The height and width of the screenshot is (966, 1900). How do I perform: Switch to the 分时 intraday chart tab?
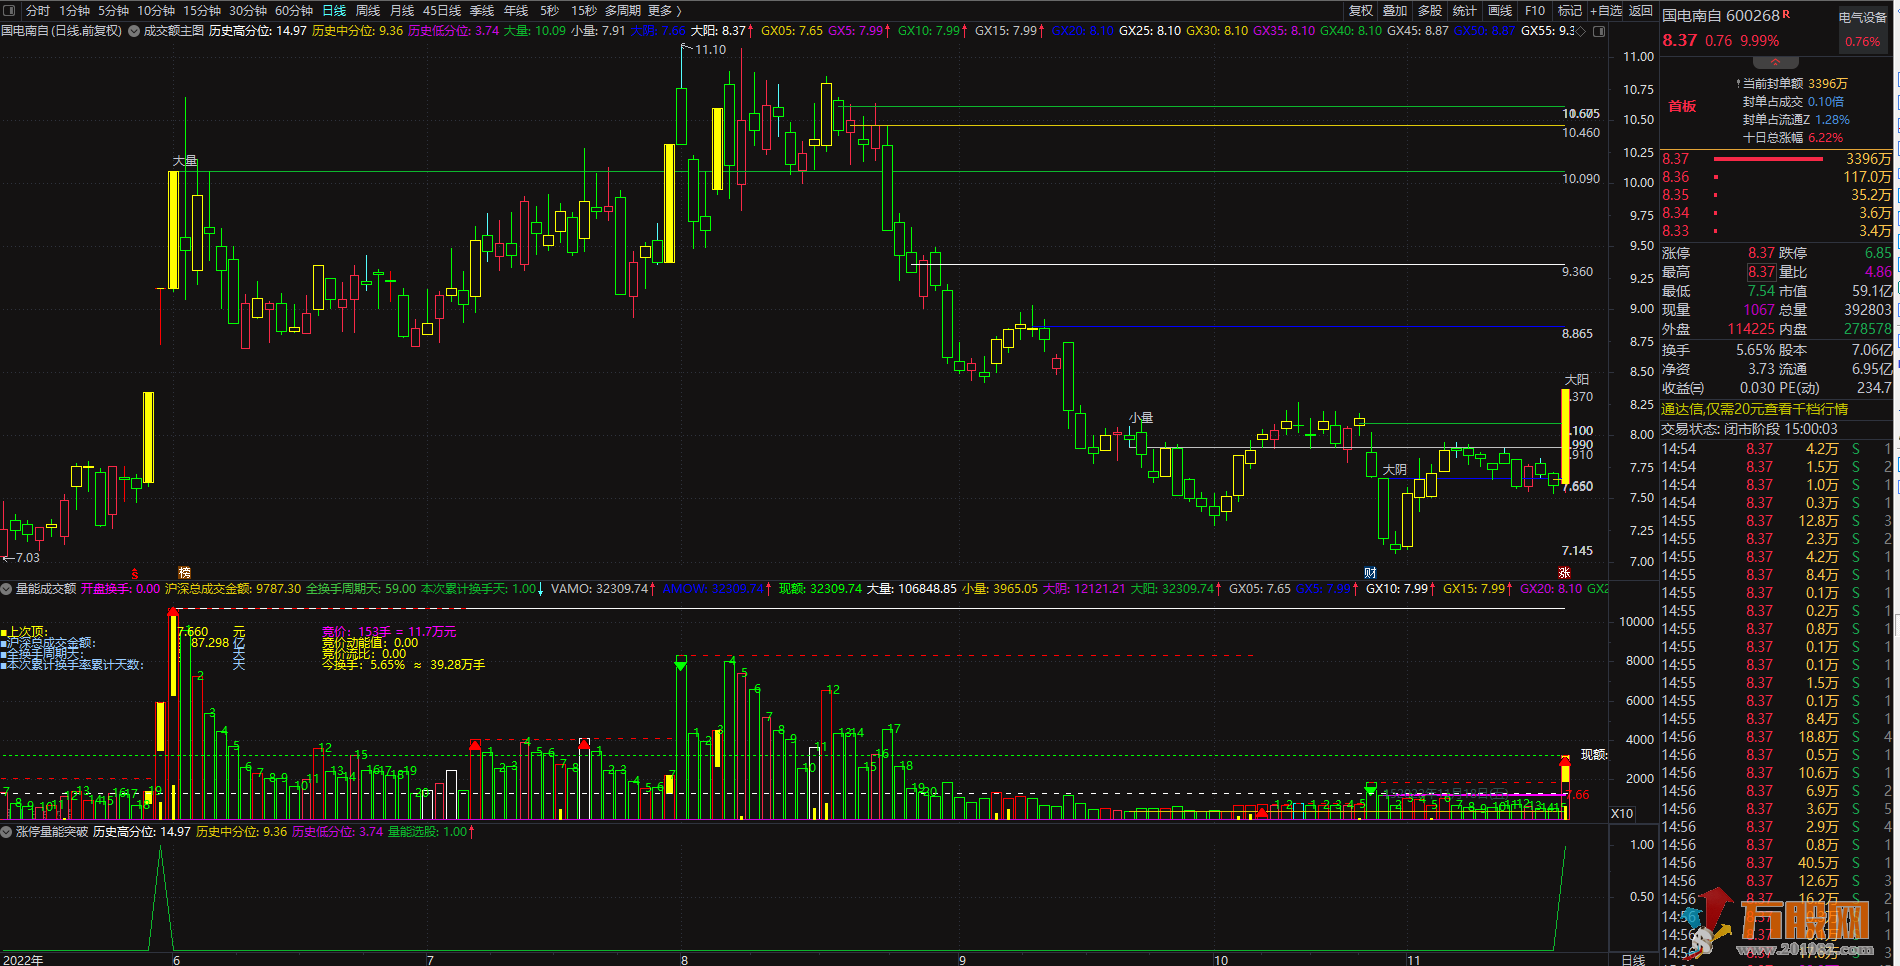pyautogui.click(x=37, y=10)
